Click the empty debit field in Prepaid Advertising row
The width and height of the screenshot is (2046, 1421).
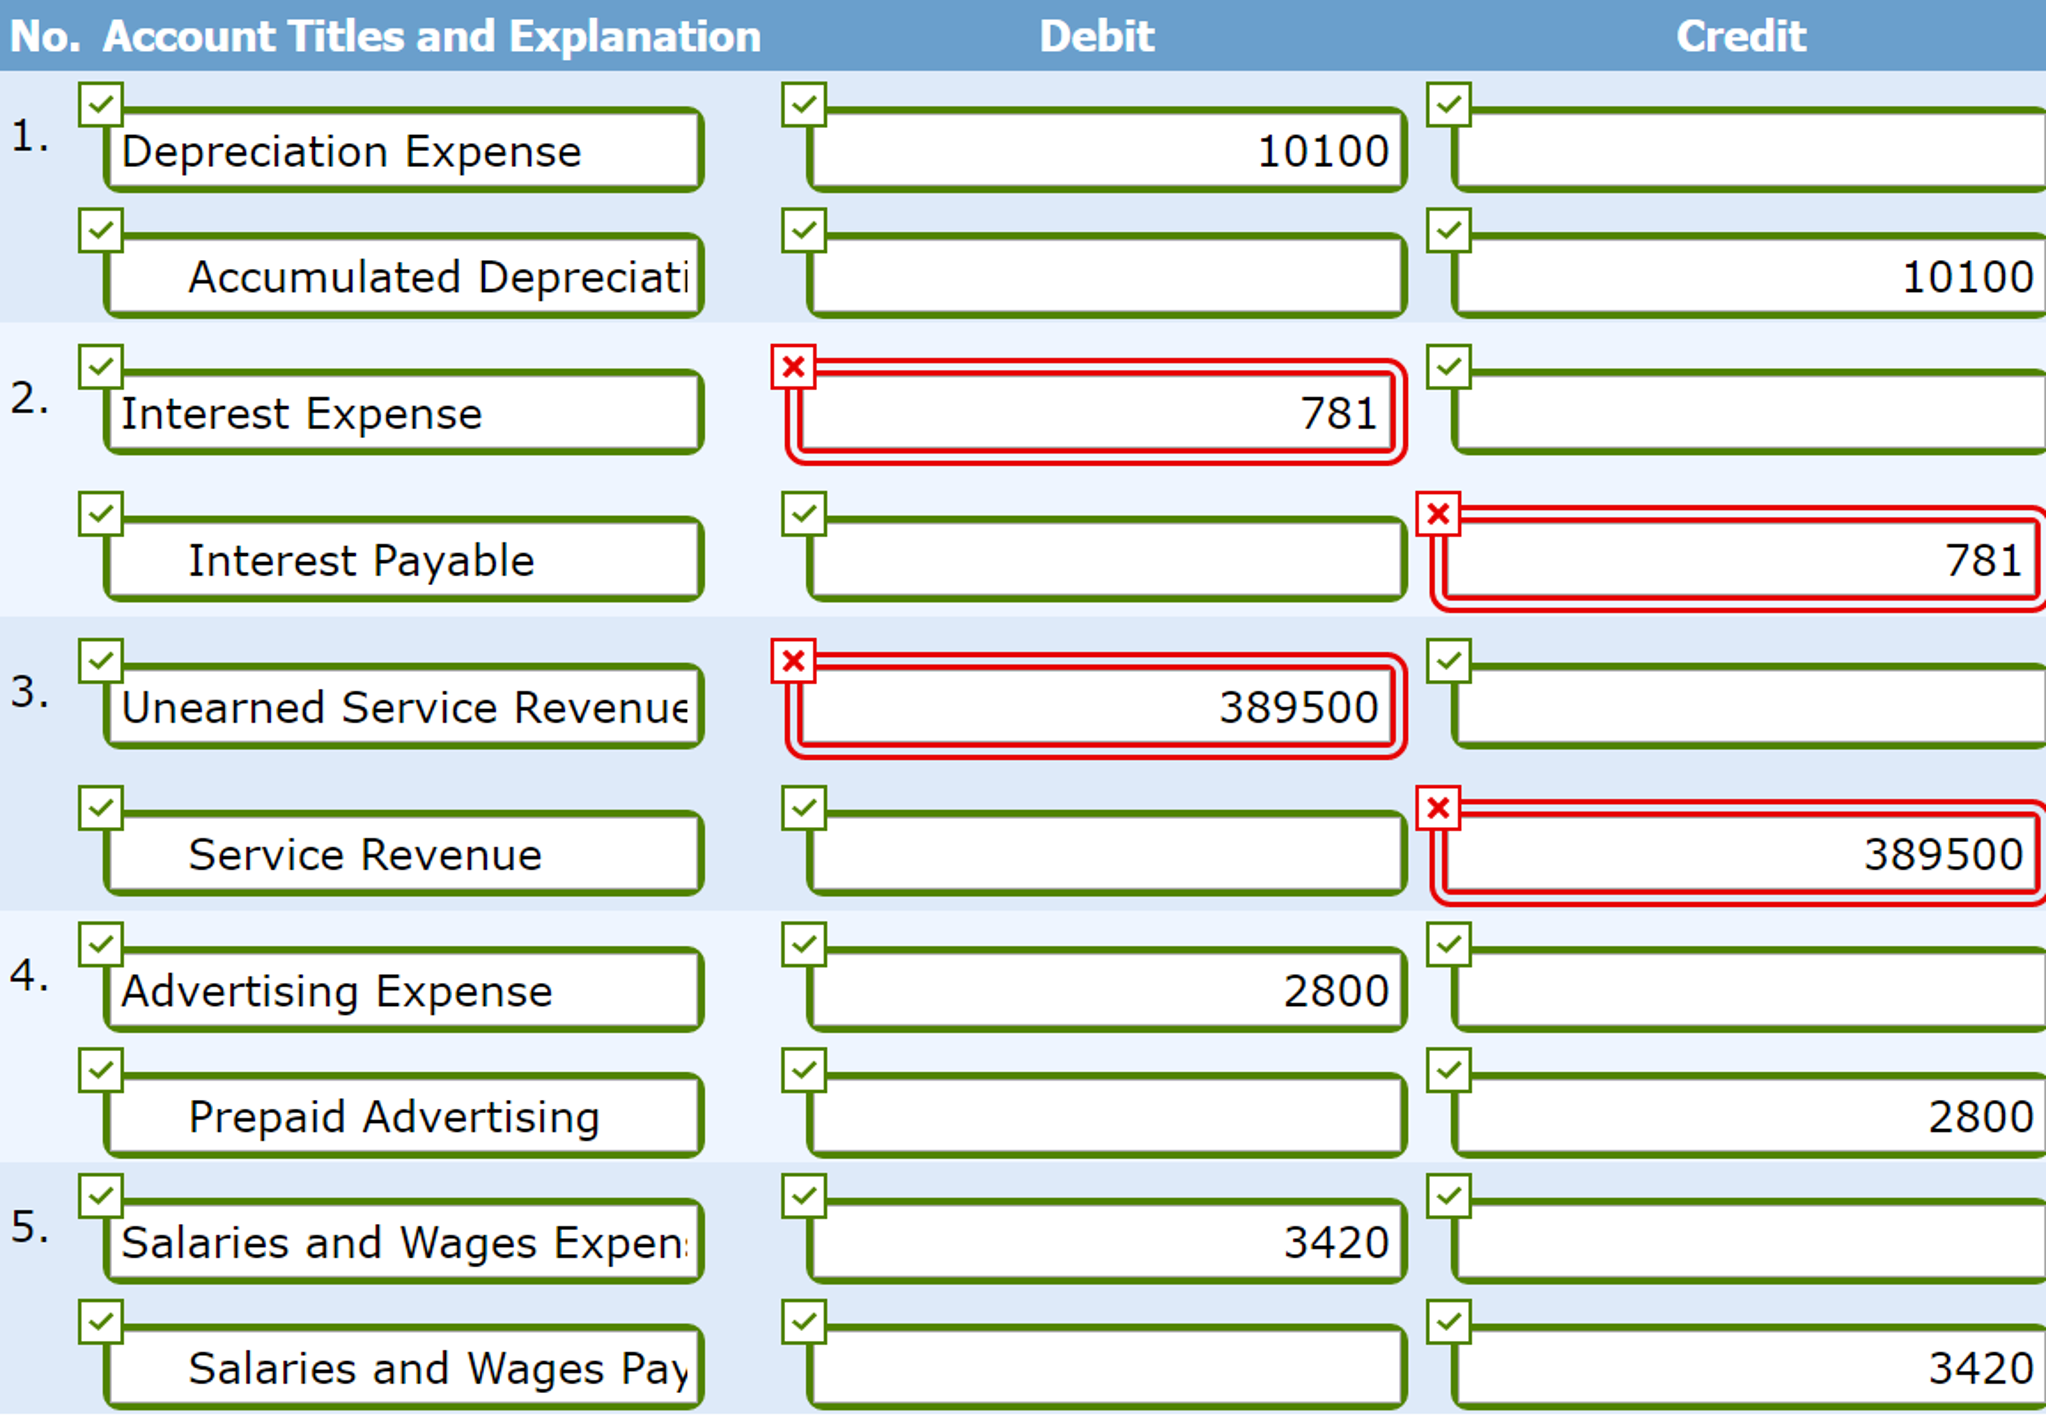click(1108, 1117)
